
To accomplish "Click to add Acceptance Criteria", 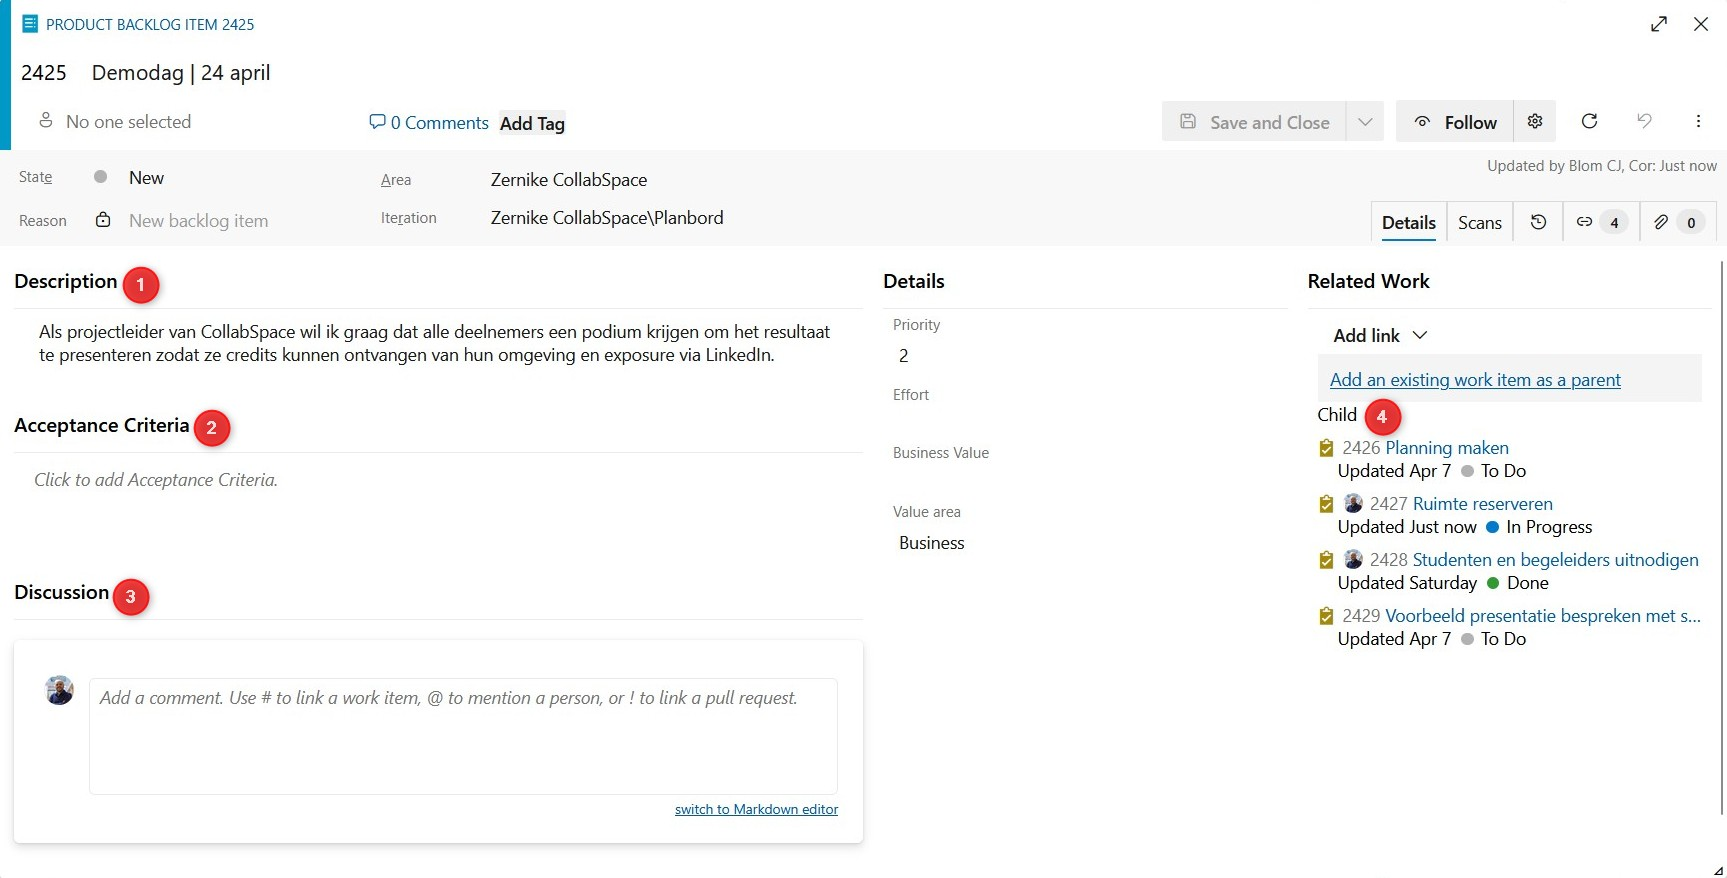I will (156, 479).
